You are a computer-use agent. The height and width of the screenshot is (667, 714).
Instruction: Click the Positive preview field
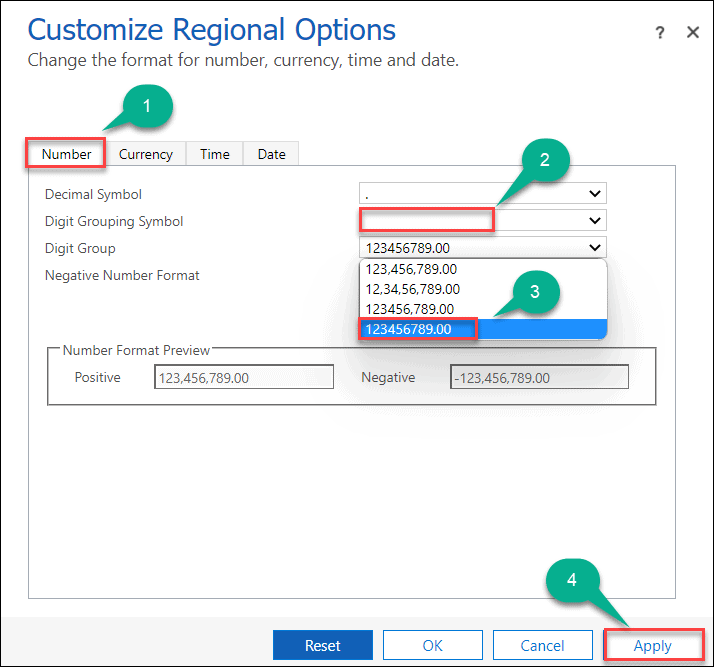244,377
